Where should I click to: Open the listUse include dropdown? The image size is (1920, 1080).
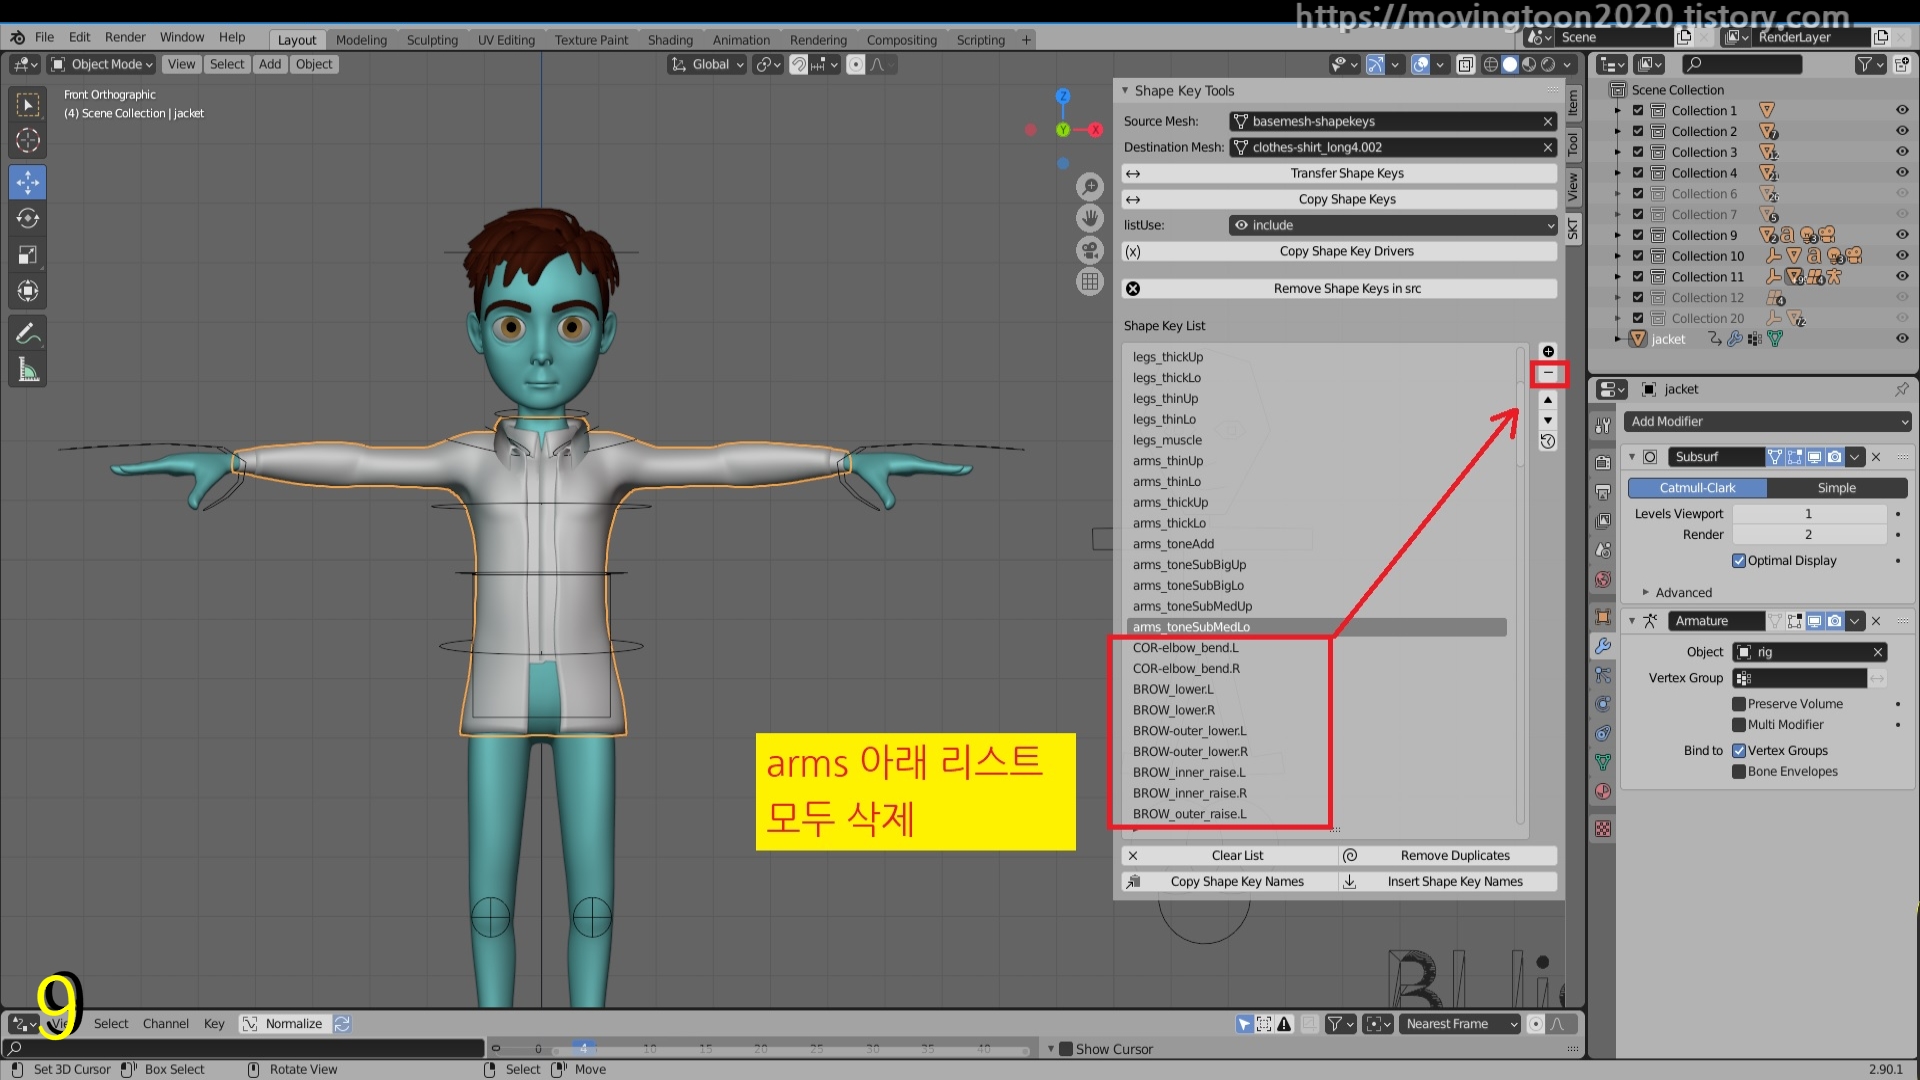tap(1393, 225)
